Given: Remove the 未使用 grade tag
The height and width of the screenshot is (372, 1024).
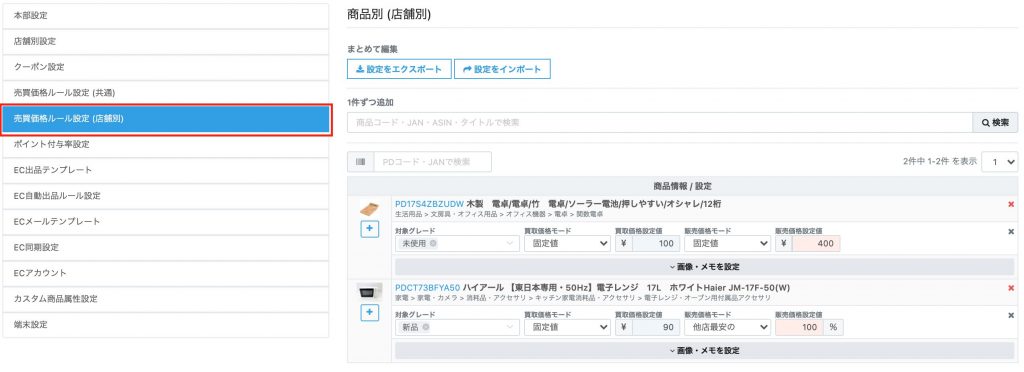Looking at the screenshot, I should 432,243.
